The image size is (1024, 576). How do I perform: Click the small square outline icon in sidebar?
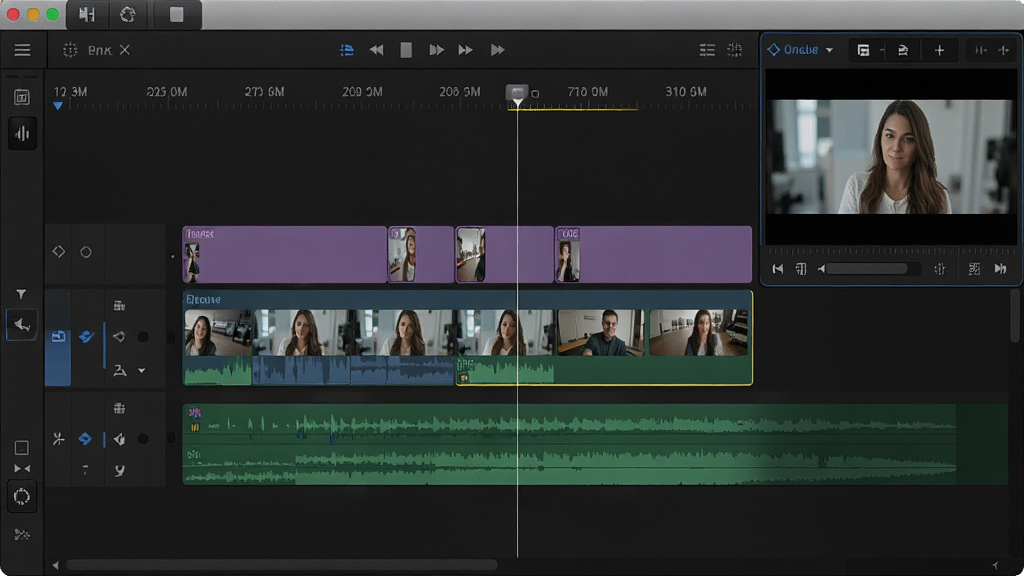[x=22, y=447]
